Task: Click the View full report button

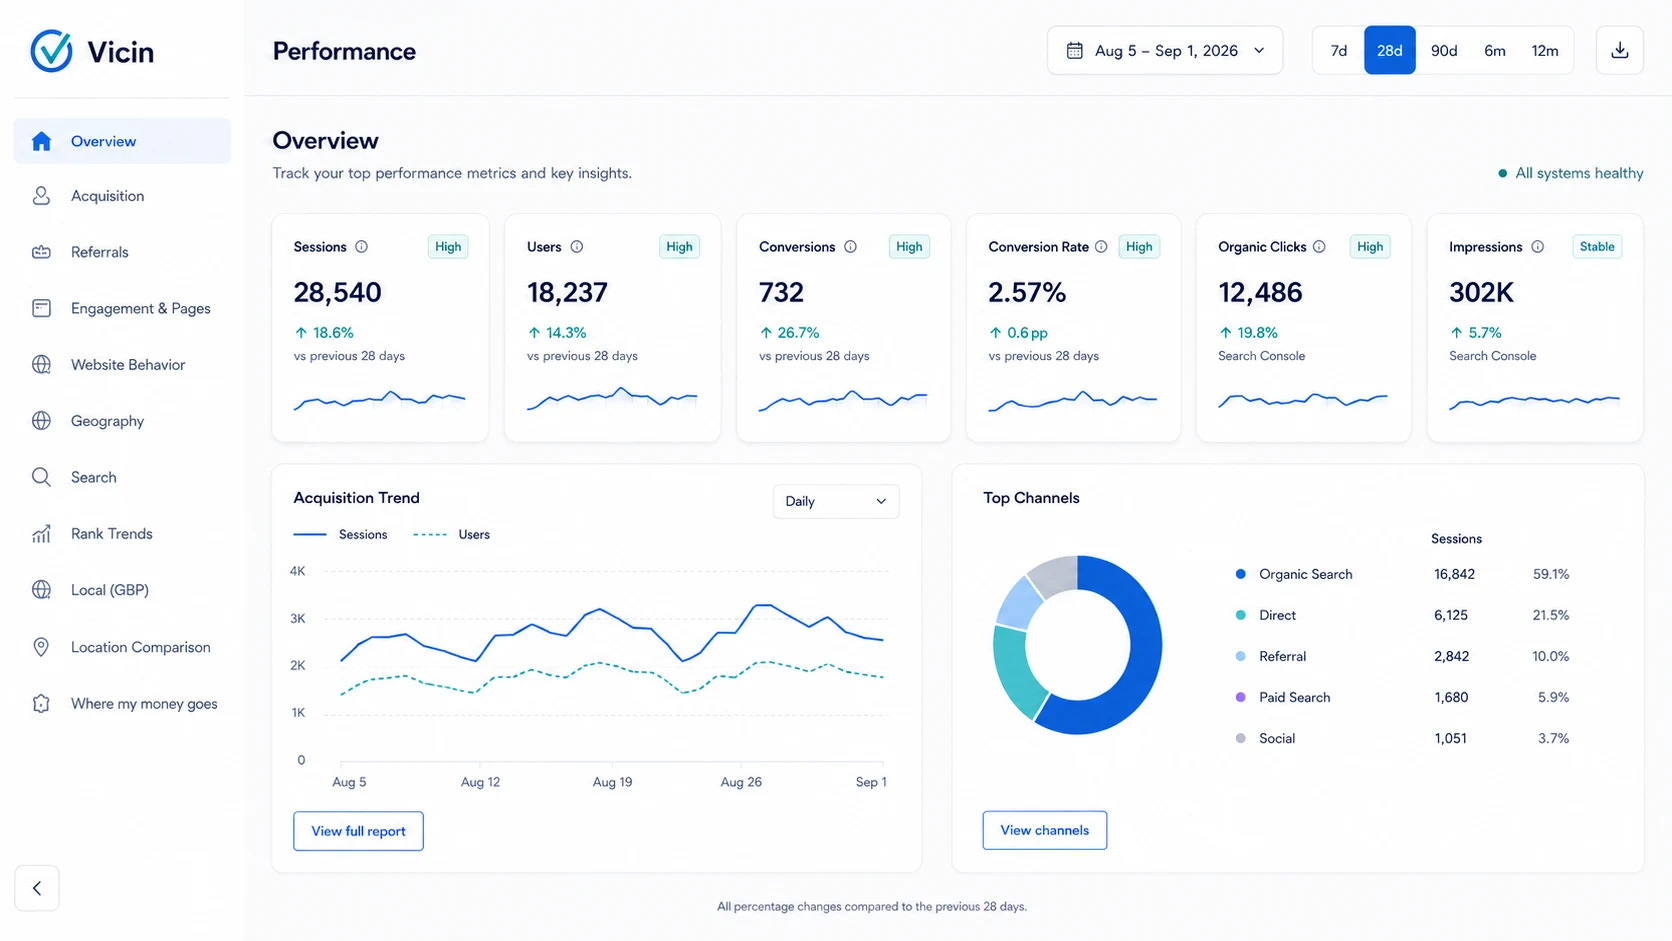Action: 358,831
